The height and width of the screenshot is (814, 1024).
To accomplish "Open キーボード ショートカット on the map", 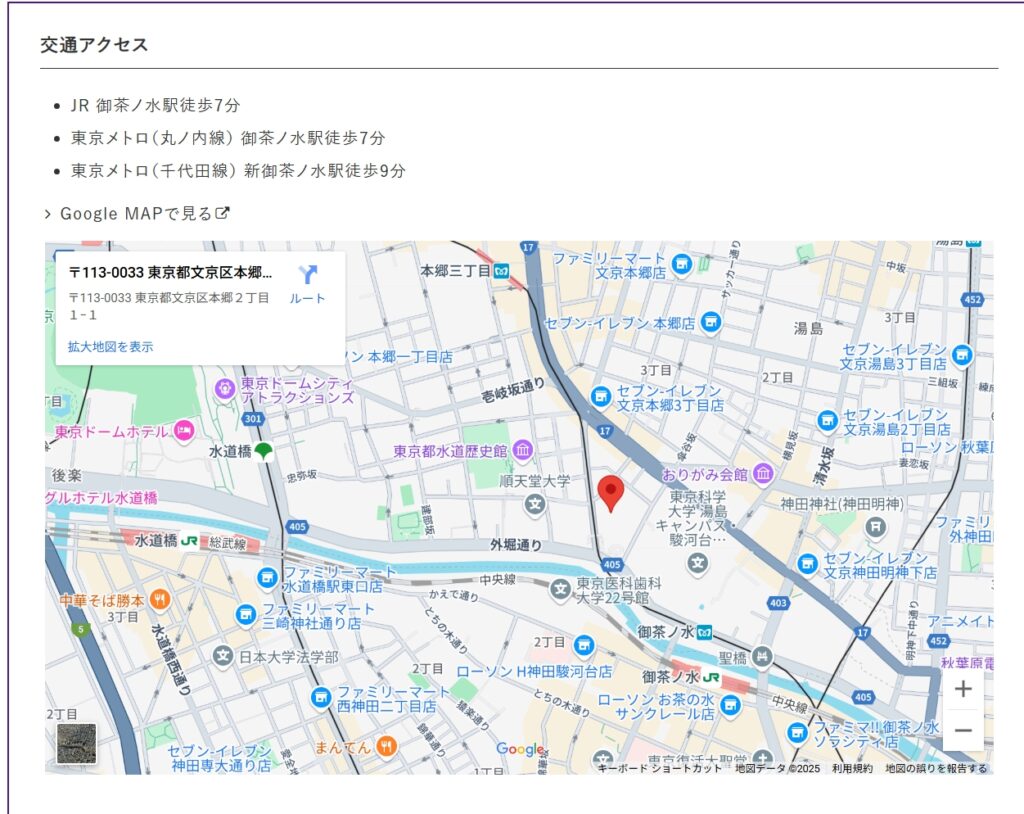I will coord(660,768).
